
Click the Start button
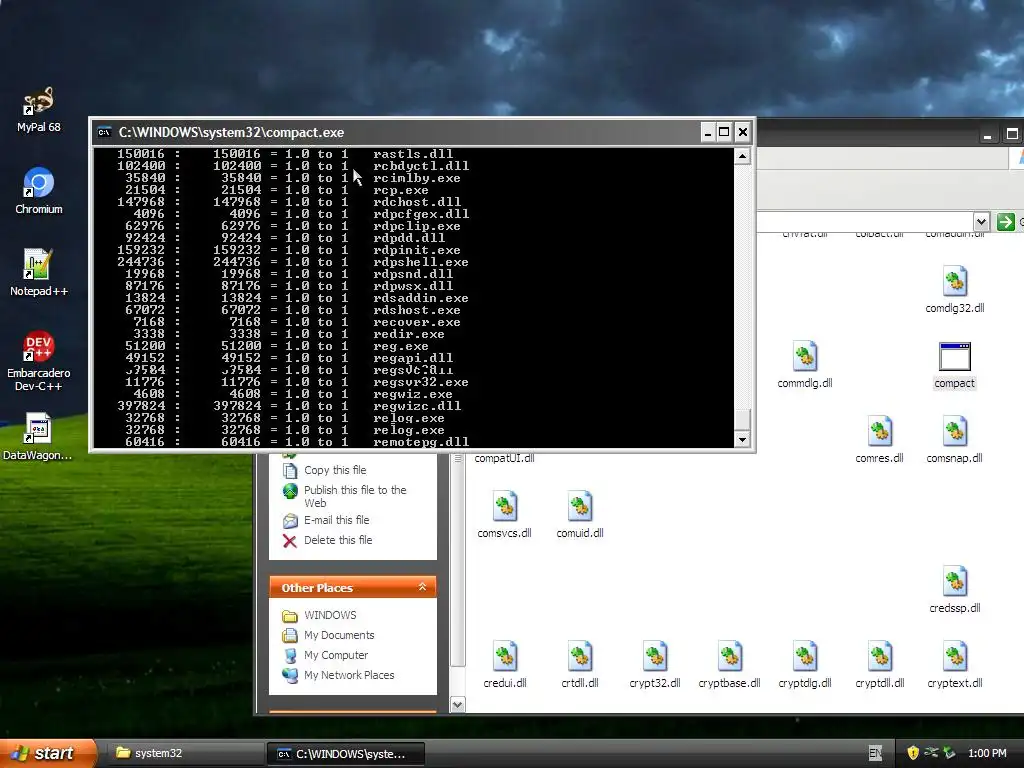pos(48,753)
